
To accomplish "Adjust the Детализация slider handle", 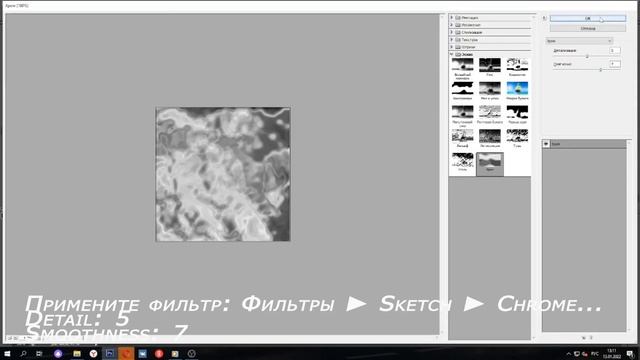I will 587,56.
